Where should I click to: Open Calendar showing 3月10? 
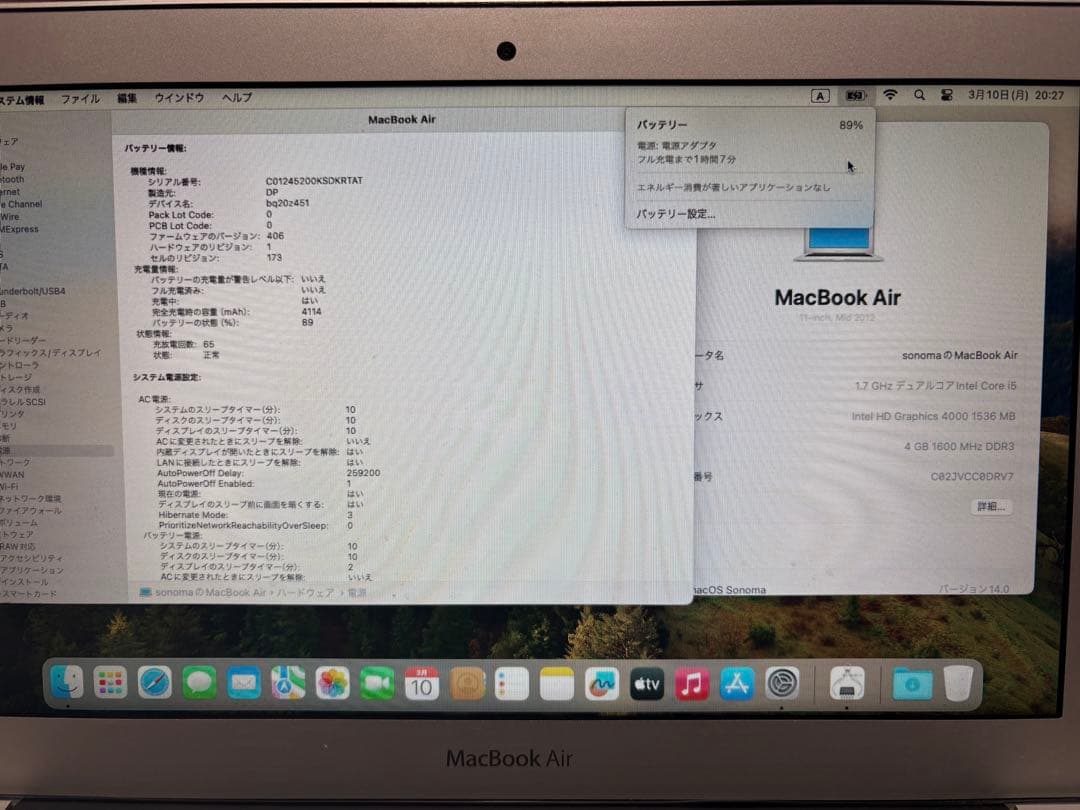point(420,684)
